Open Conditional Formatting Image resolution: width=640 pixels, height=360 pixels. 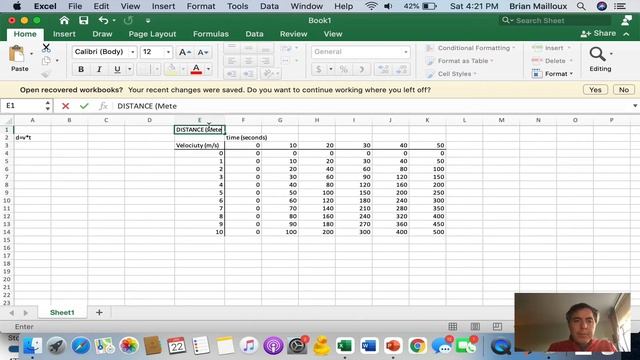[470, 48]
